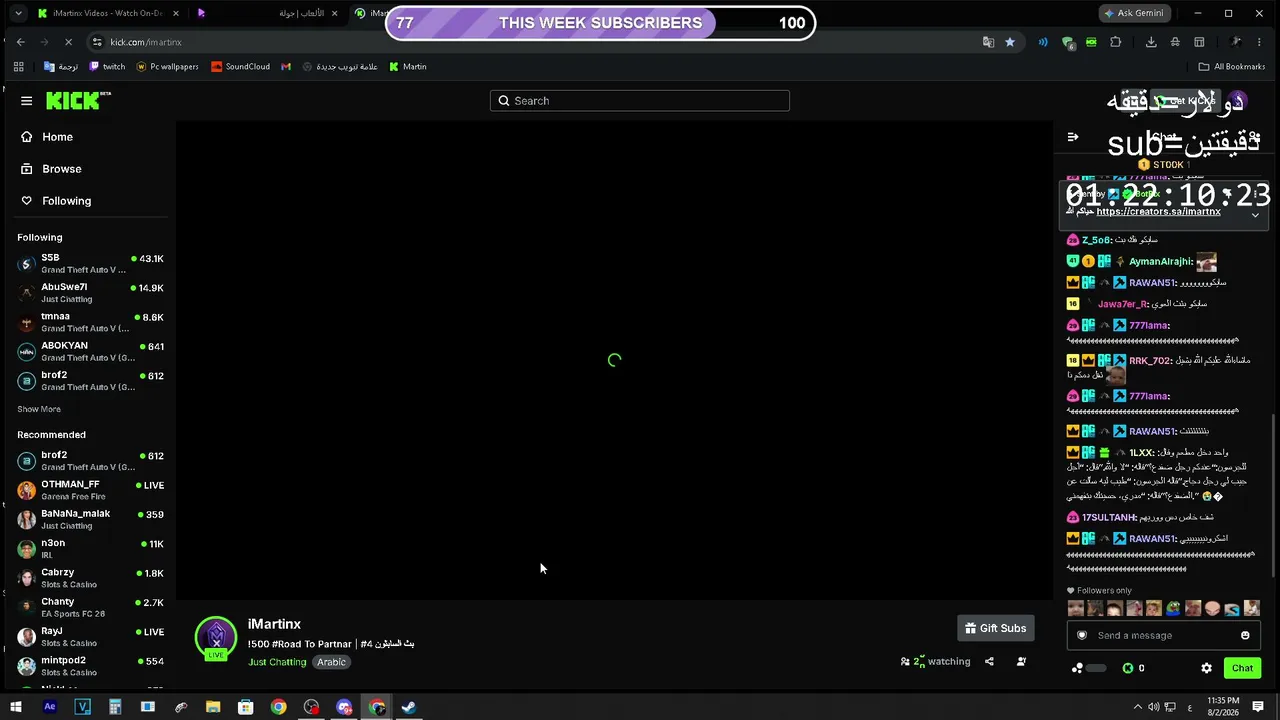Open the Martin bookmark
The height and width of the screenshot is (720, 1280).
(x=408, y=67)
